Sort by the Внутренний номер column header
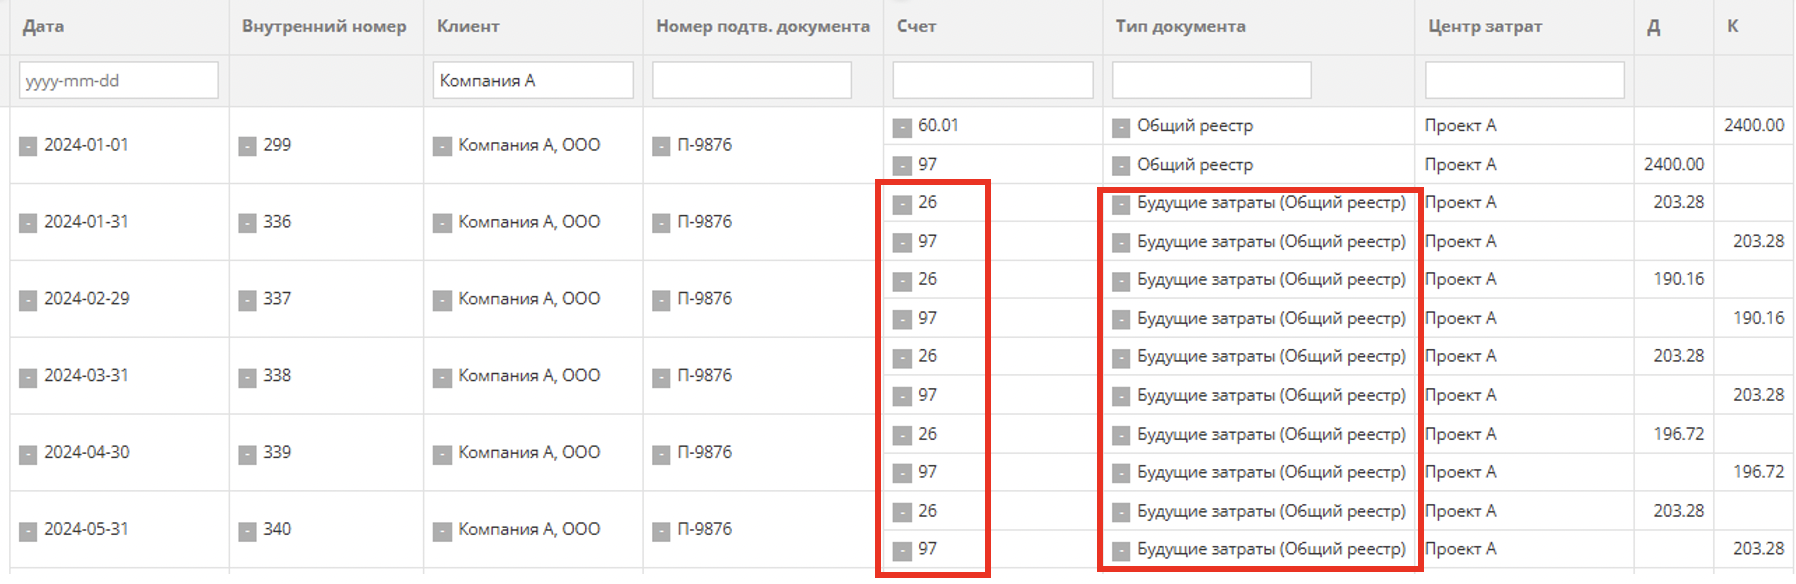Screen dimensions: 1796x584 [x=324, y=27]
